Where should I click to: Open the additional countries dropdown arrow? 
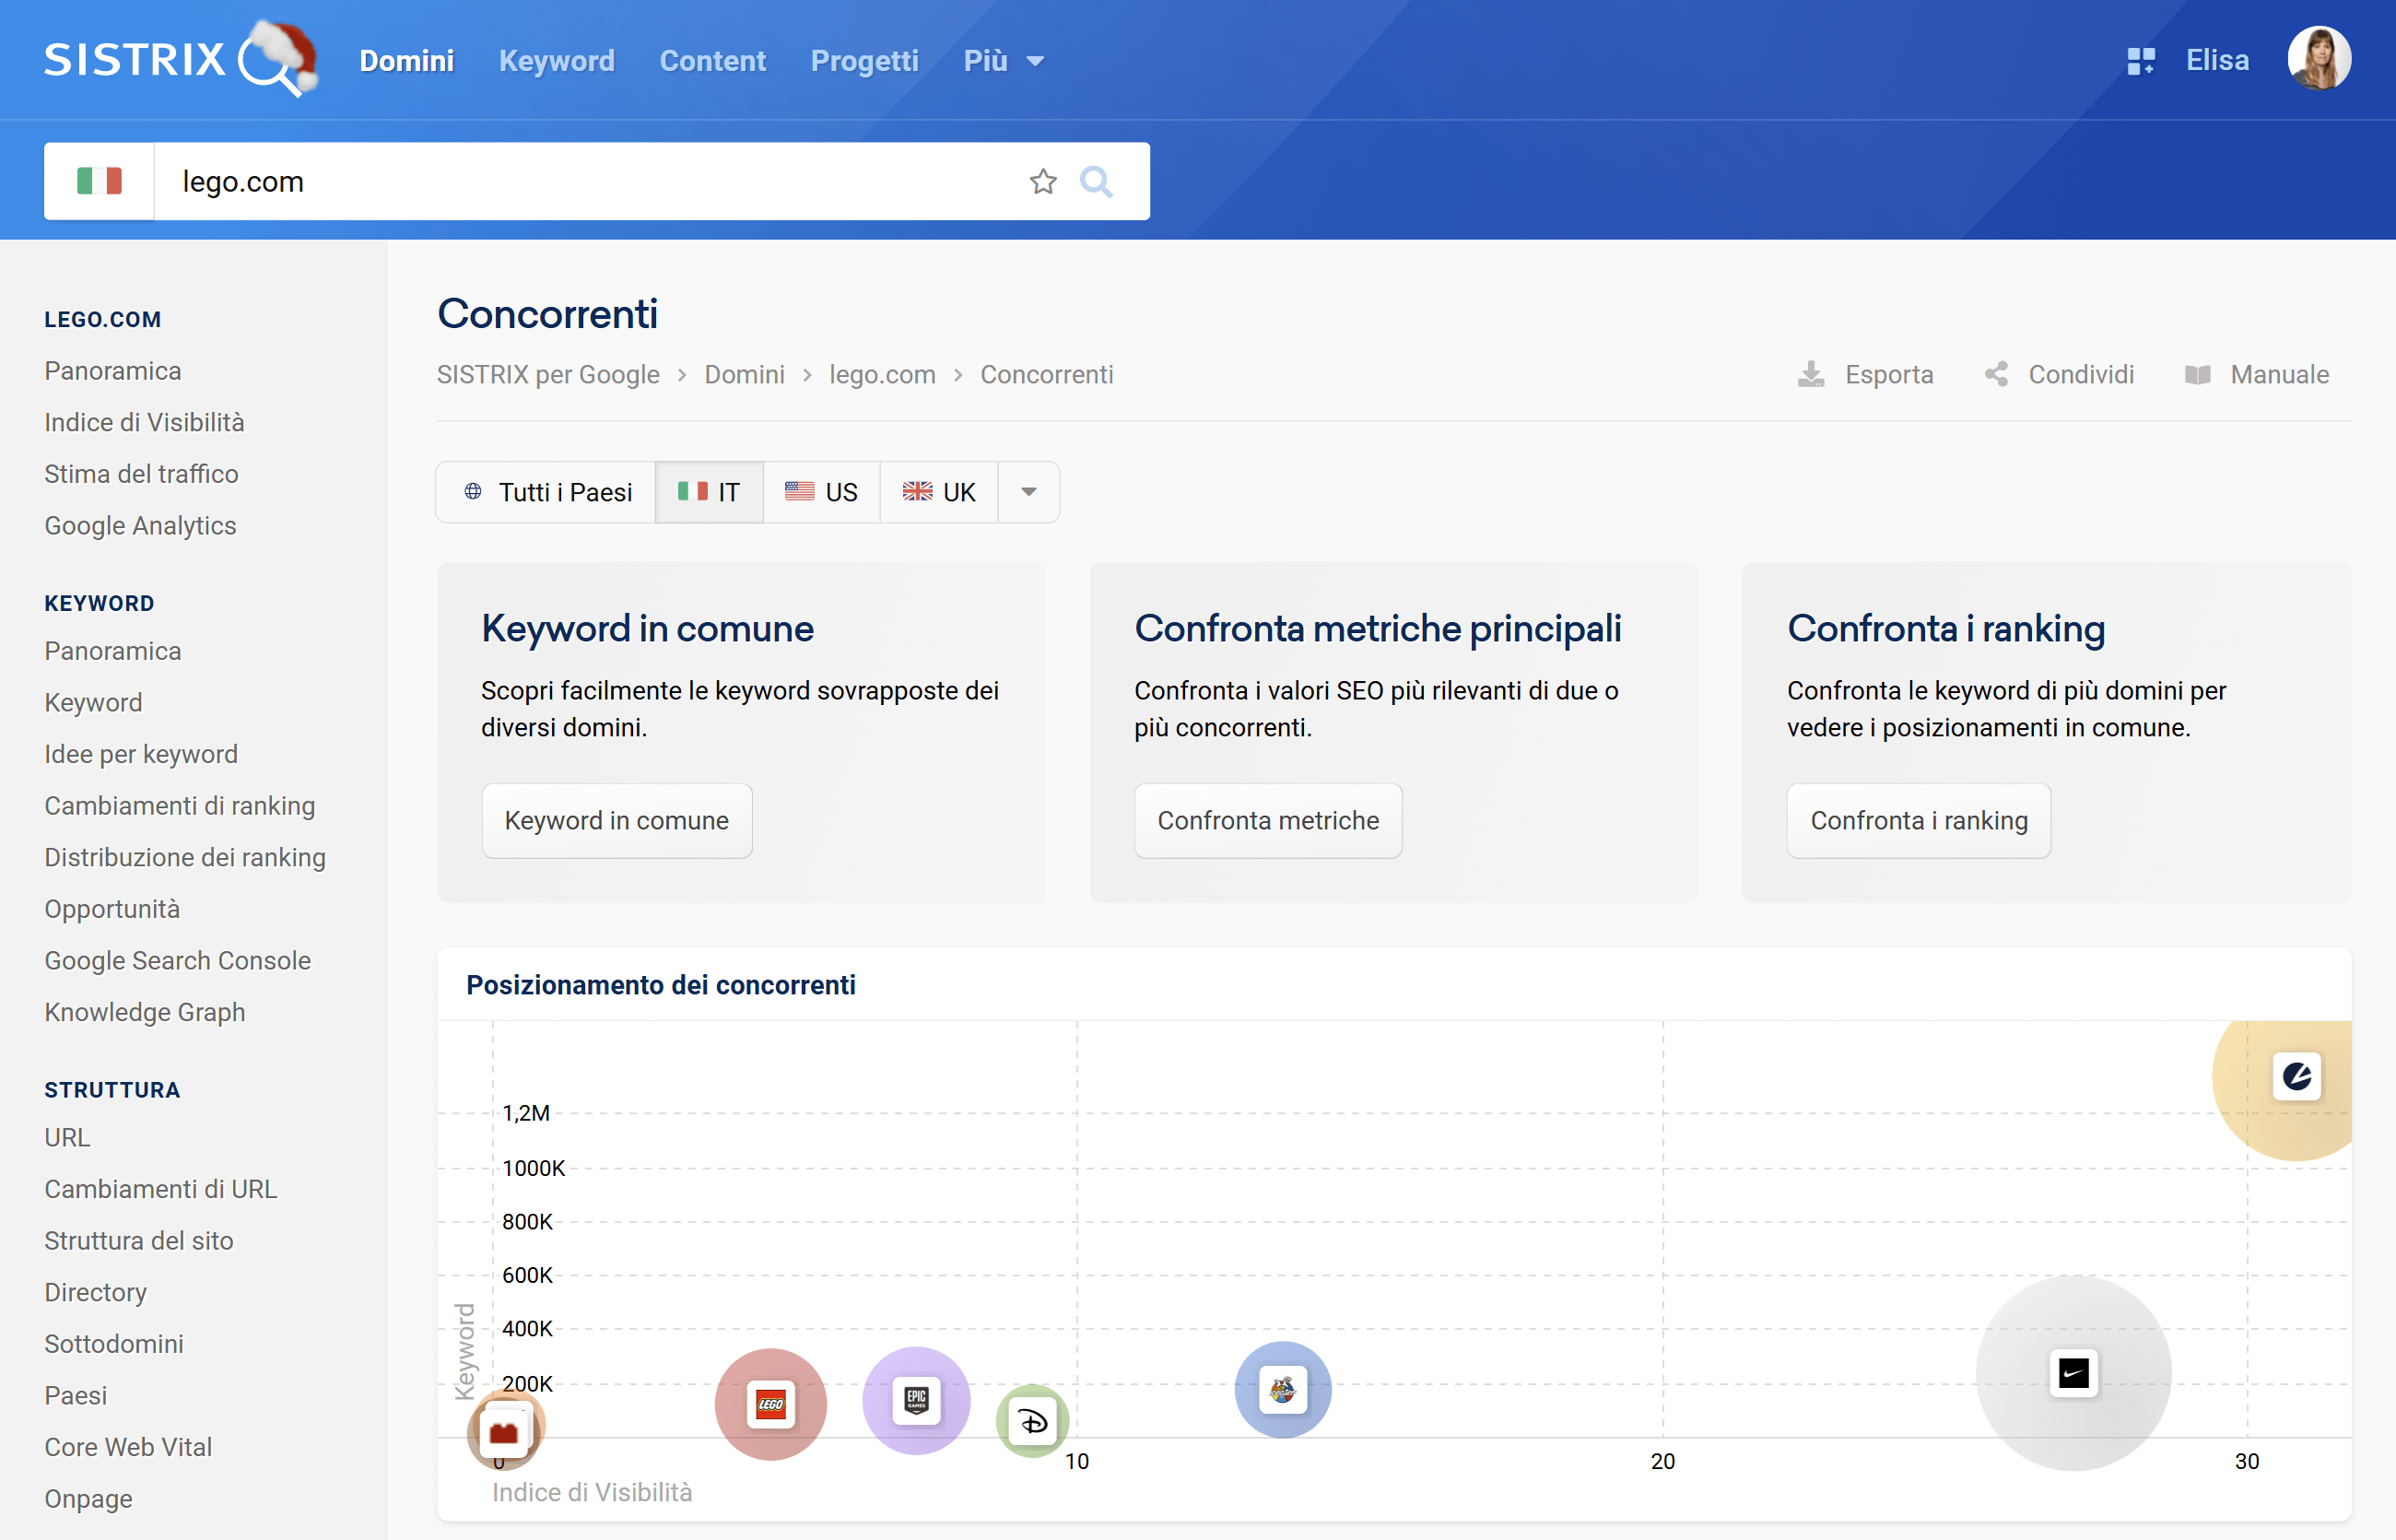coord(1028,491)
